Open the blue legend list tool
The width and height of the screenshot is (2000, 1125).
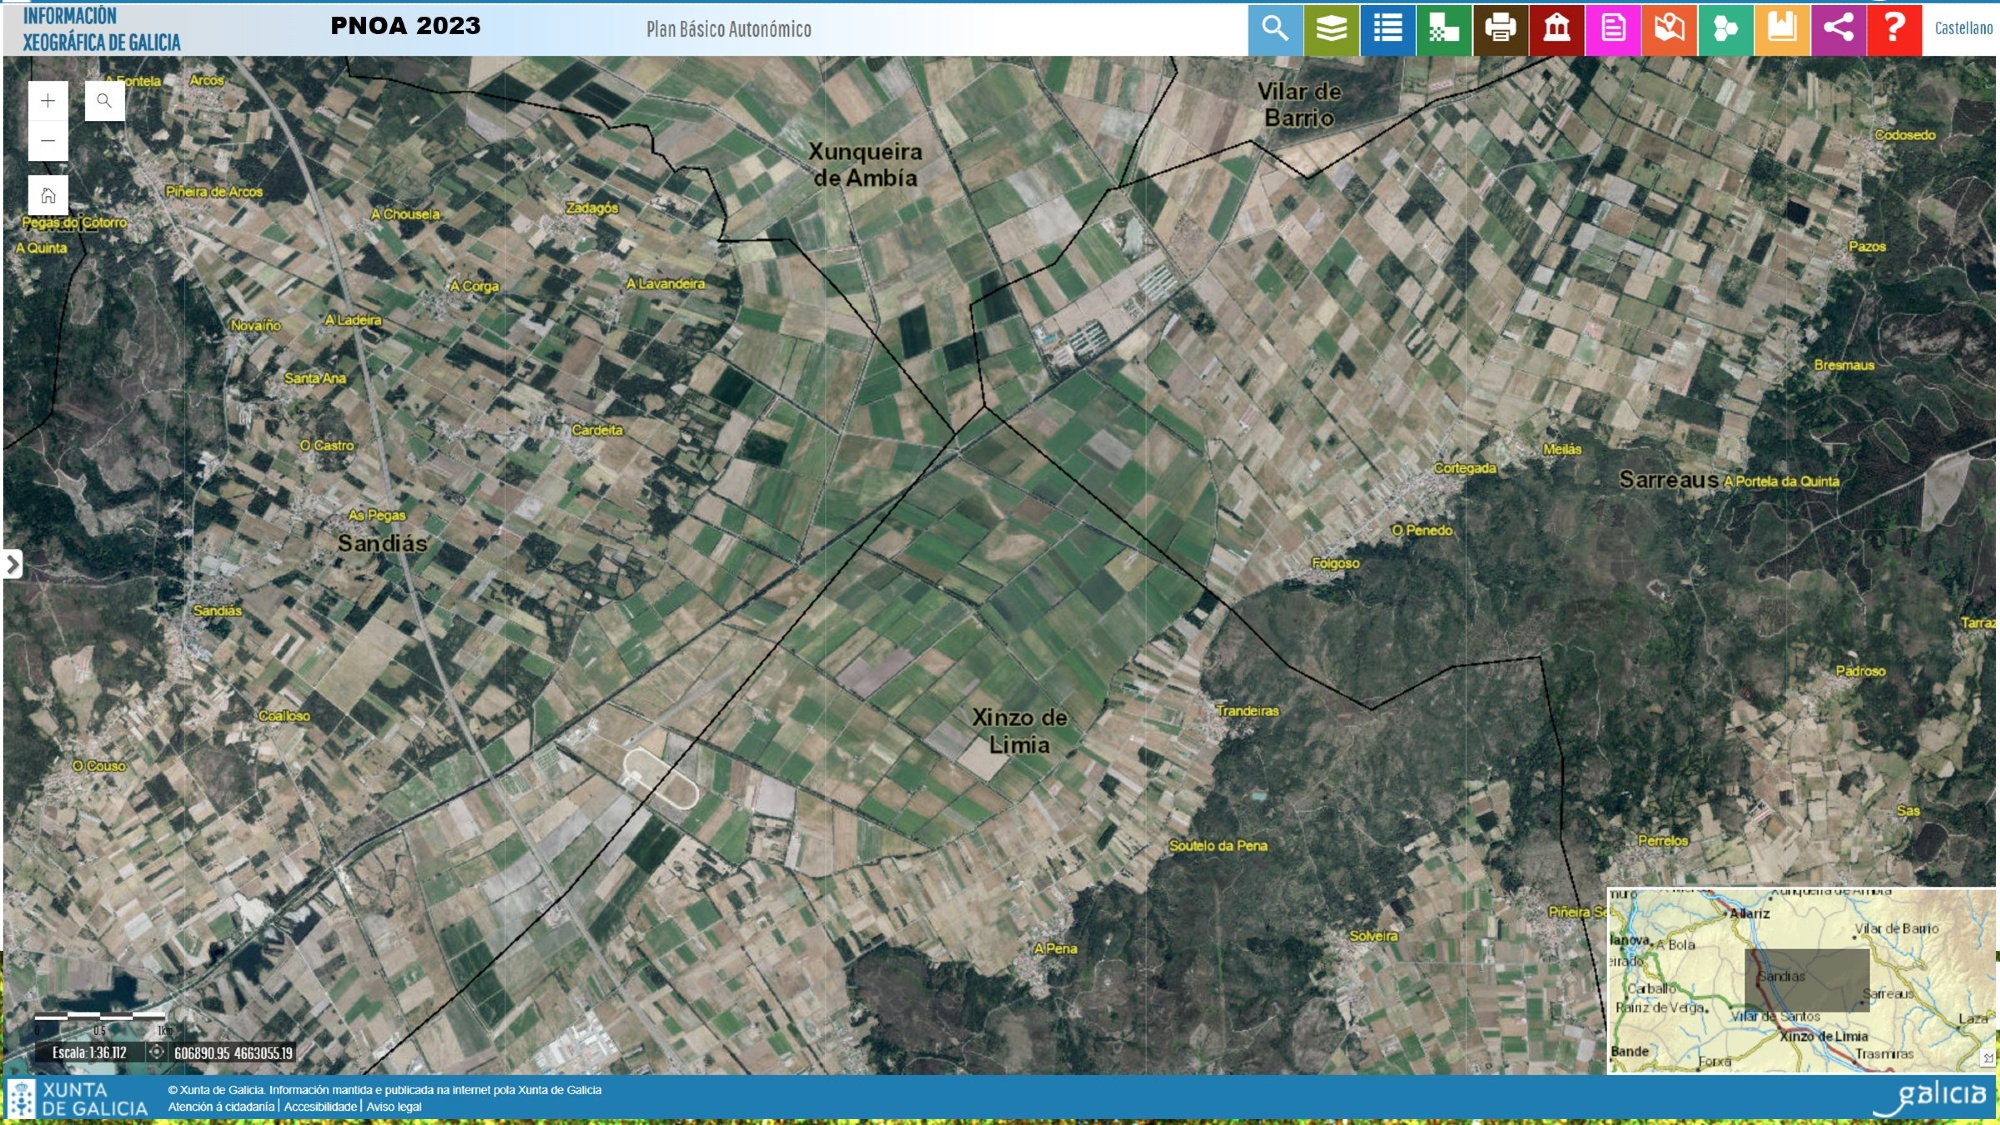pyautogui.click(x=1388, y=28)
